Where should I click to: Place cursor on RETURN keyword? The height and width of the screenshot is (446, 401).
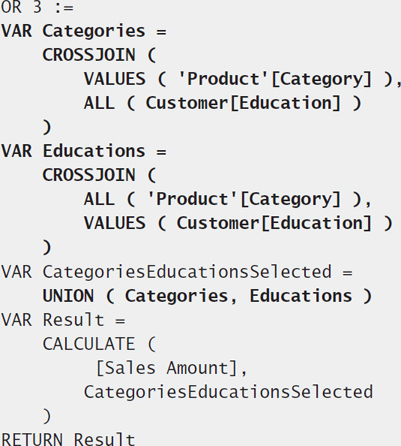point(32,438)
